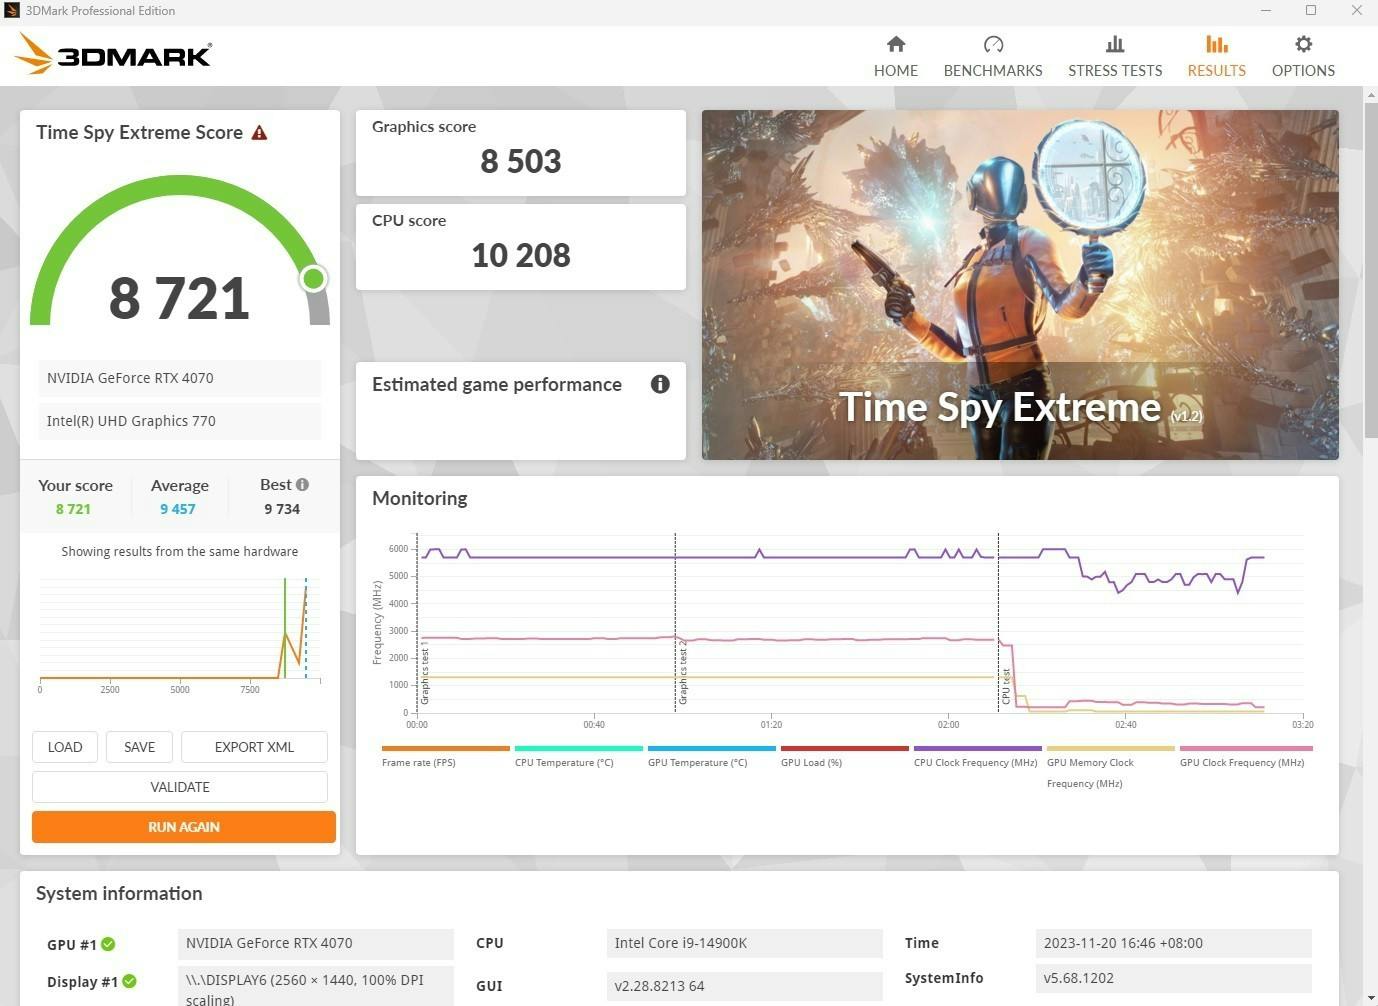Click the red warning triangle beside score
The image size is (1378, 1006).
259,133
